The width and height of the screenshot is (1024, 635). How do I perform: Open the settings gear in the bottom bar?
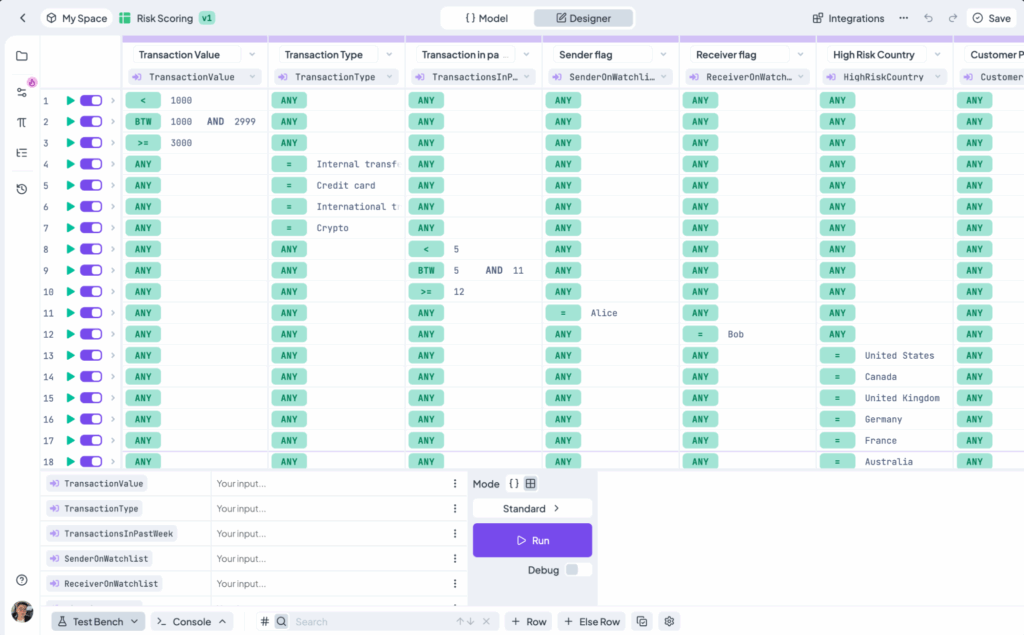click(x=669, y=621)
